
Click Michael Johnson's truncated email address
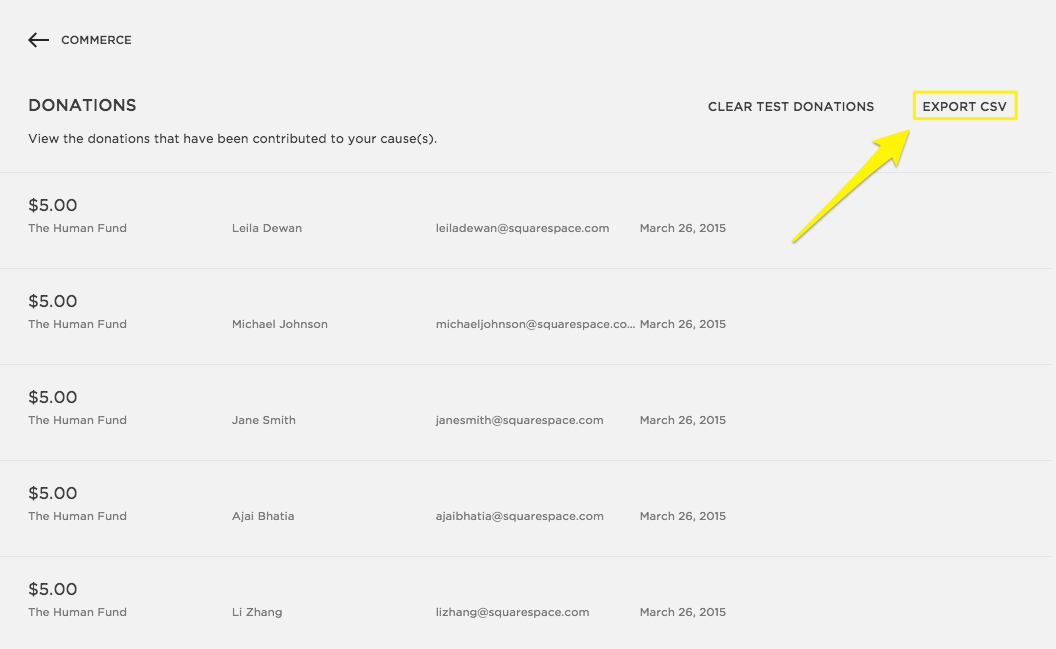535,324
